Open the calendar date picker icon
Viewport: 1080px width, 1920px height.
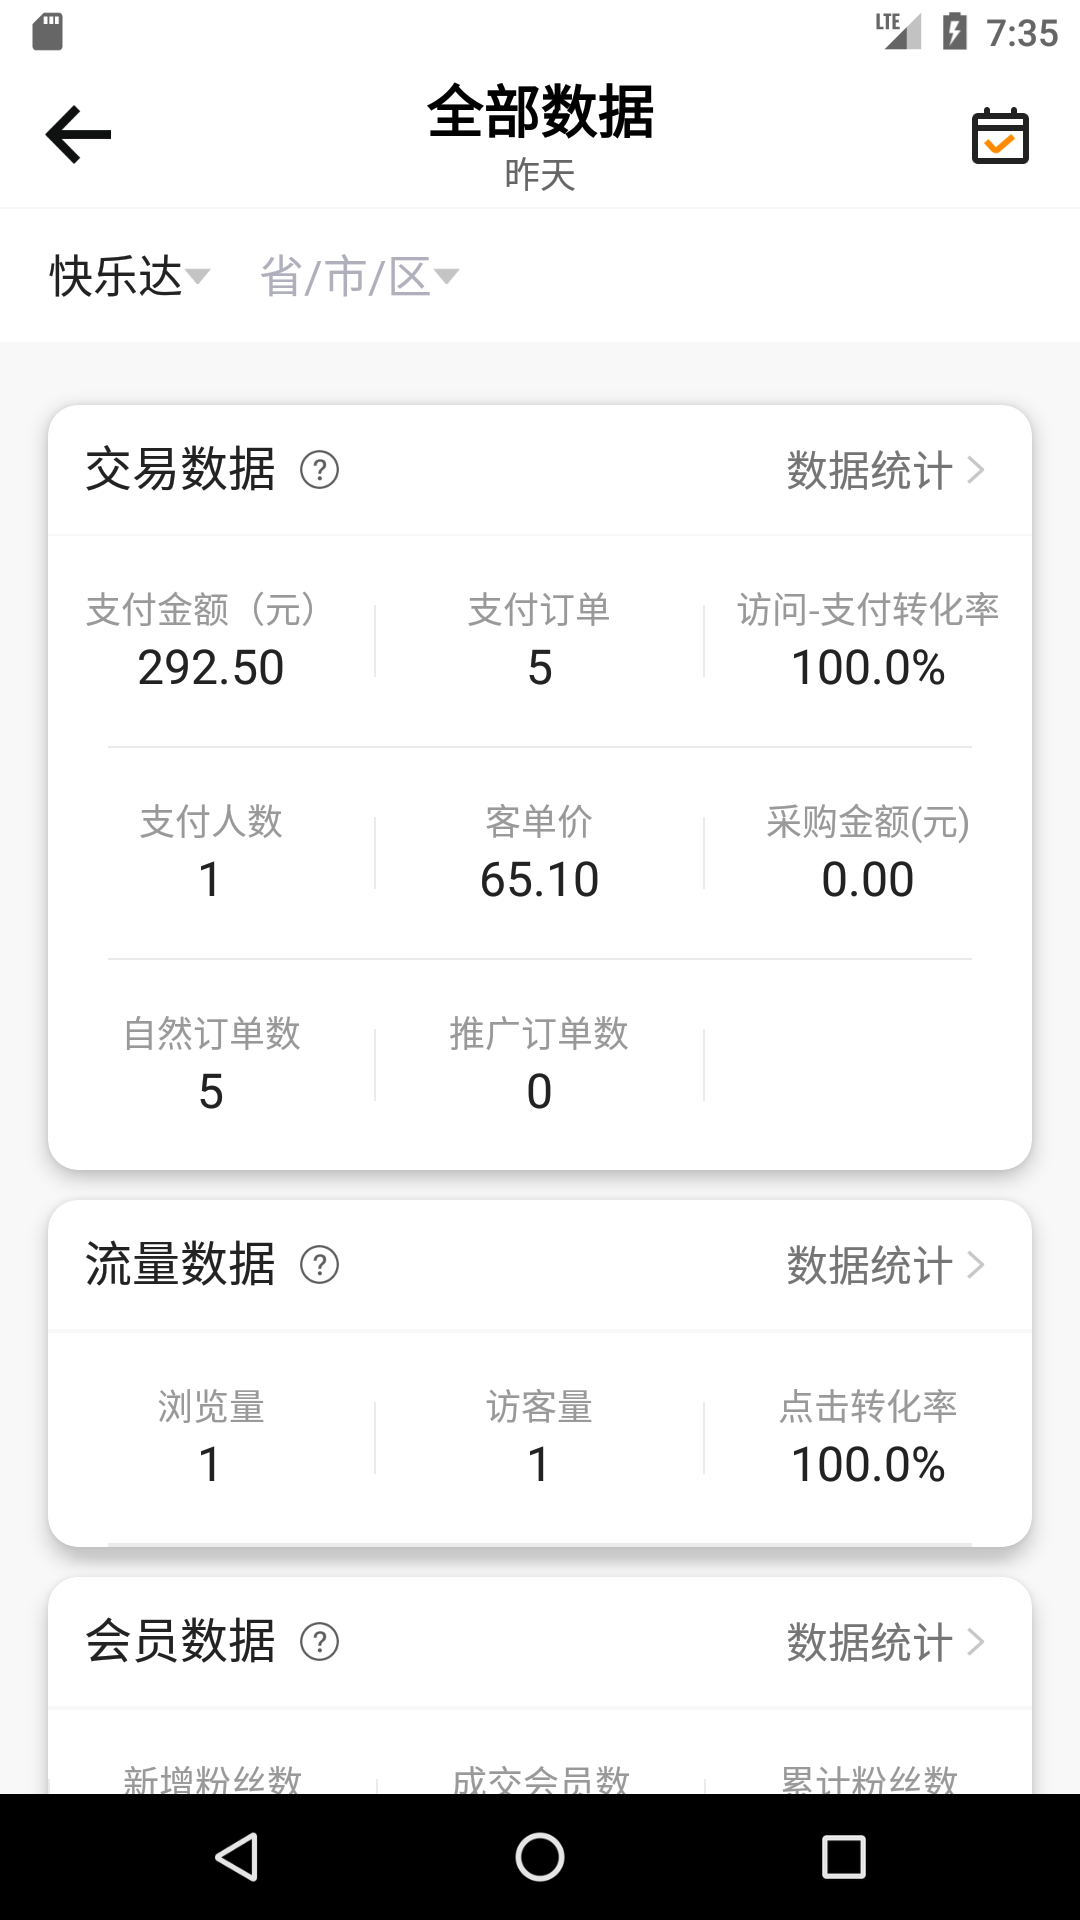[1000, 136]
